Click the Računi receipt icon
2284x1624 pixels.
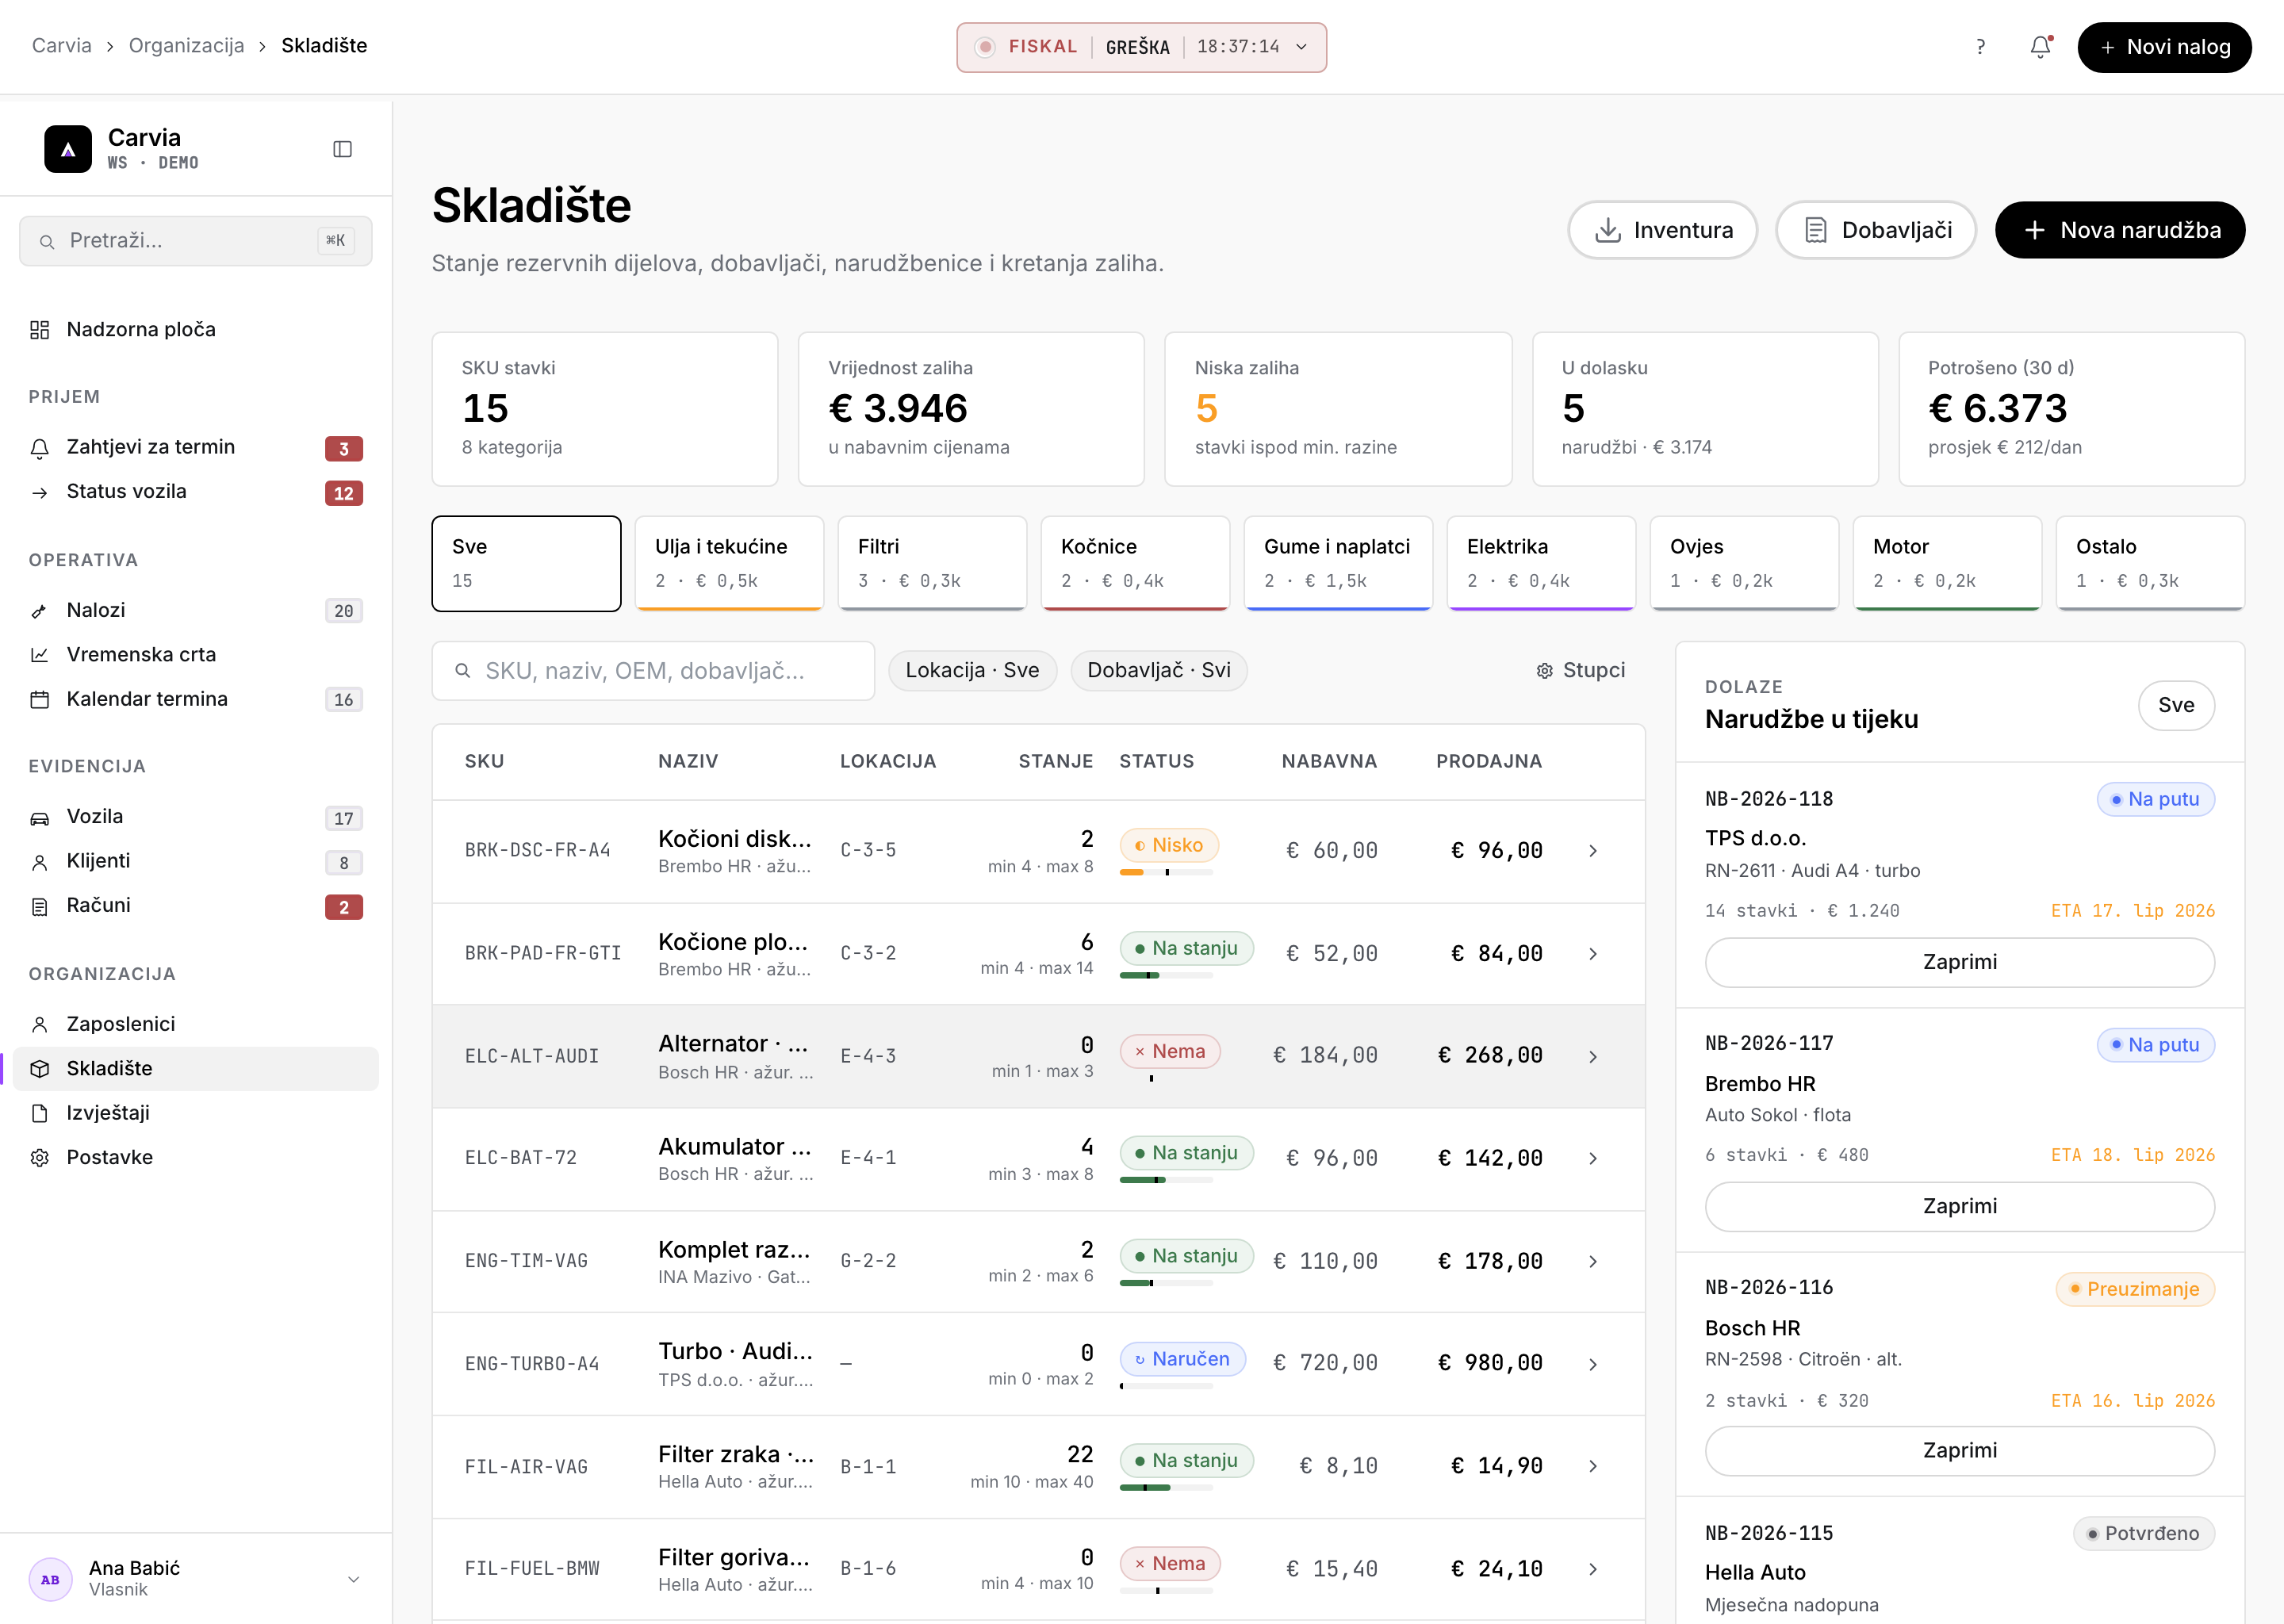click(40, 906)
